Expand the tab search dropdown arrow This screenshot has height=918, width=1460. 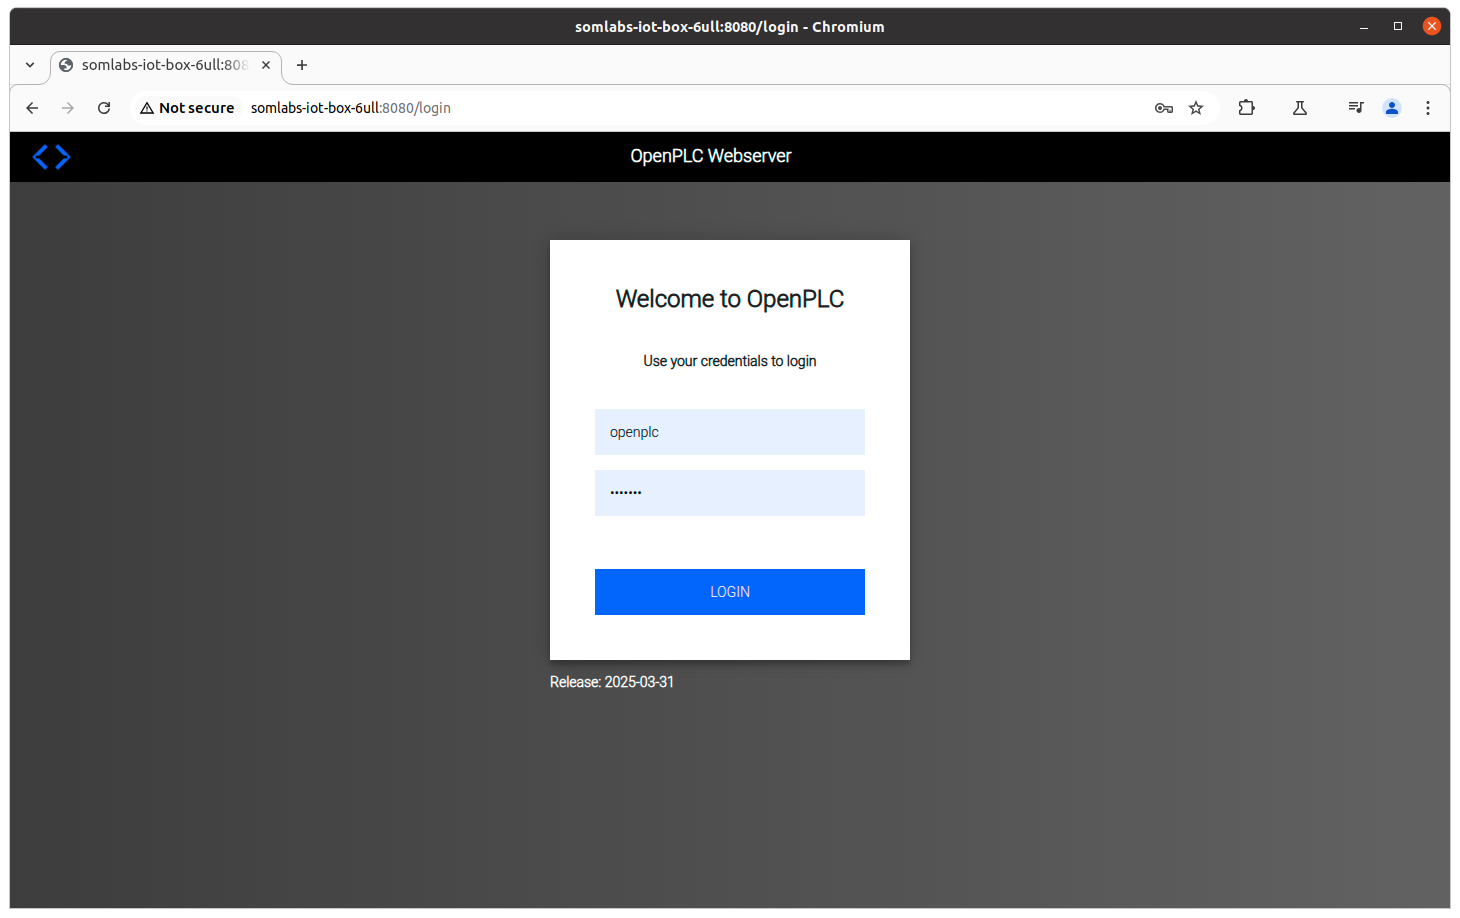click(30, 65)
